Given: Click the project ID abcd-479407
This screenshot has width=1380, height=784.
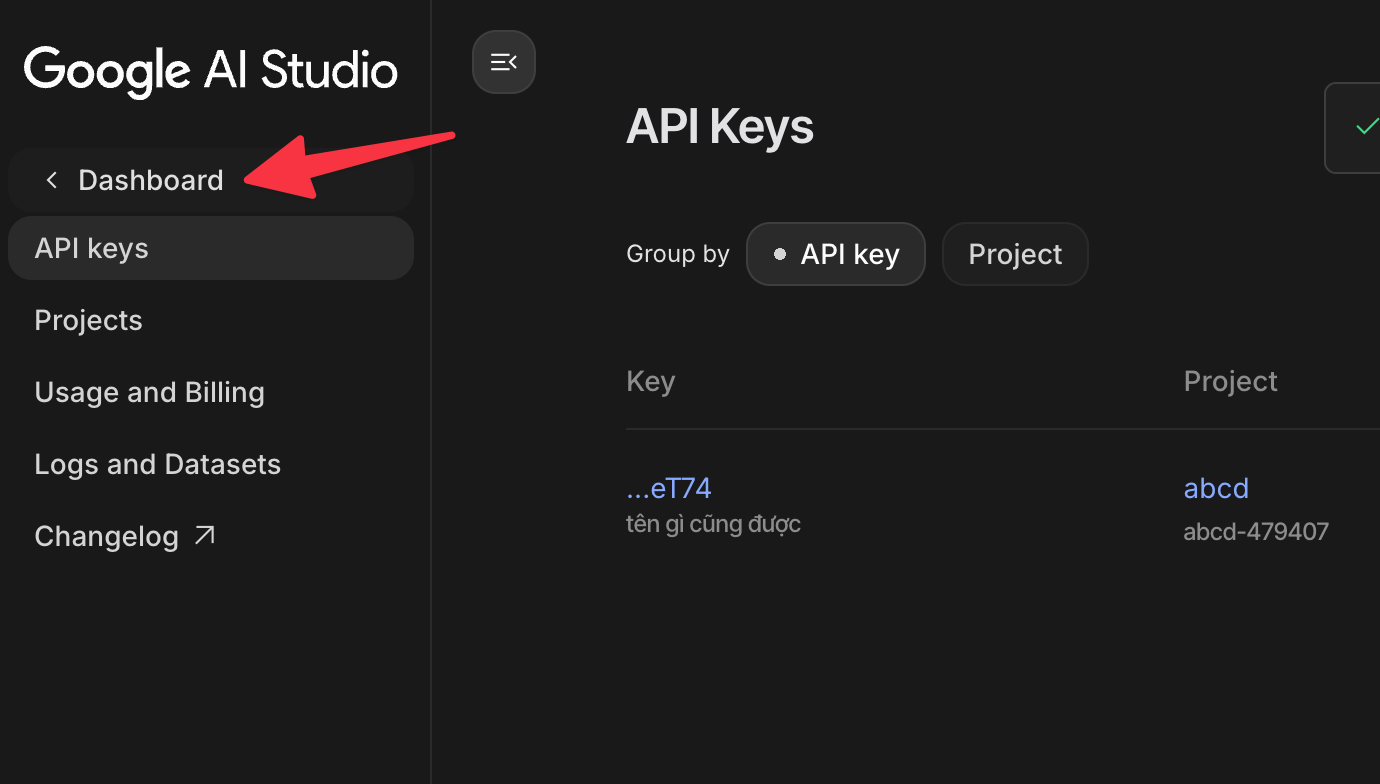Looking at the screenshot, I should tap(1256, 531).
